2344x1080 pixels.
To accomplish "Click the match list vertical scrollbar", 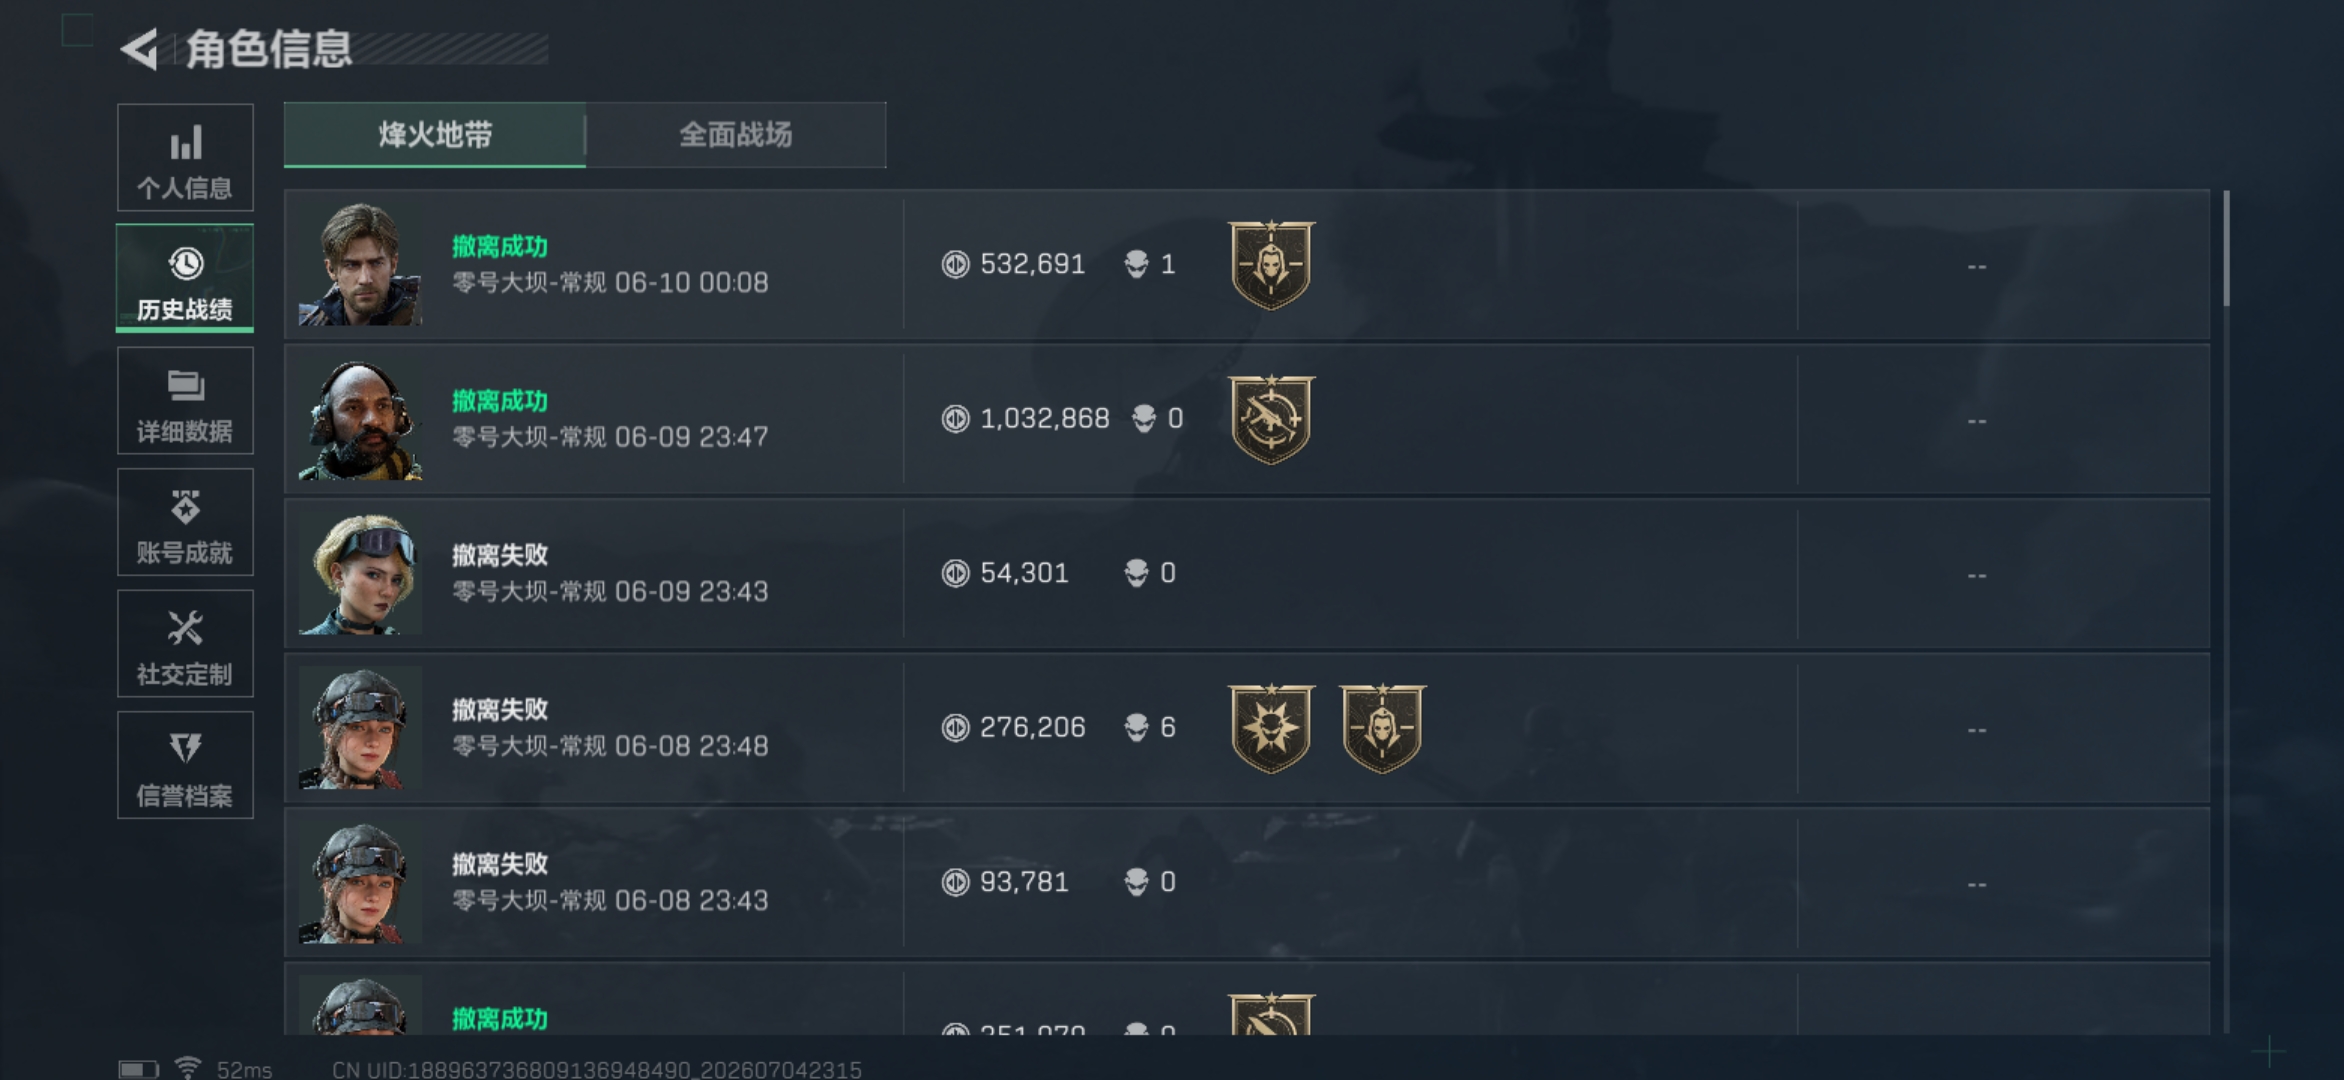I will [x=2226, y=248].
